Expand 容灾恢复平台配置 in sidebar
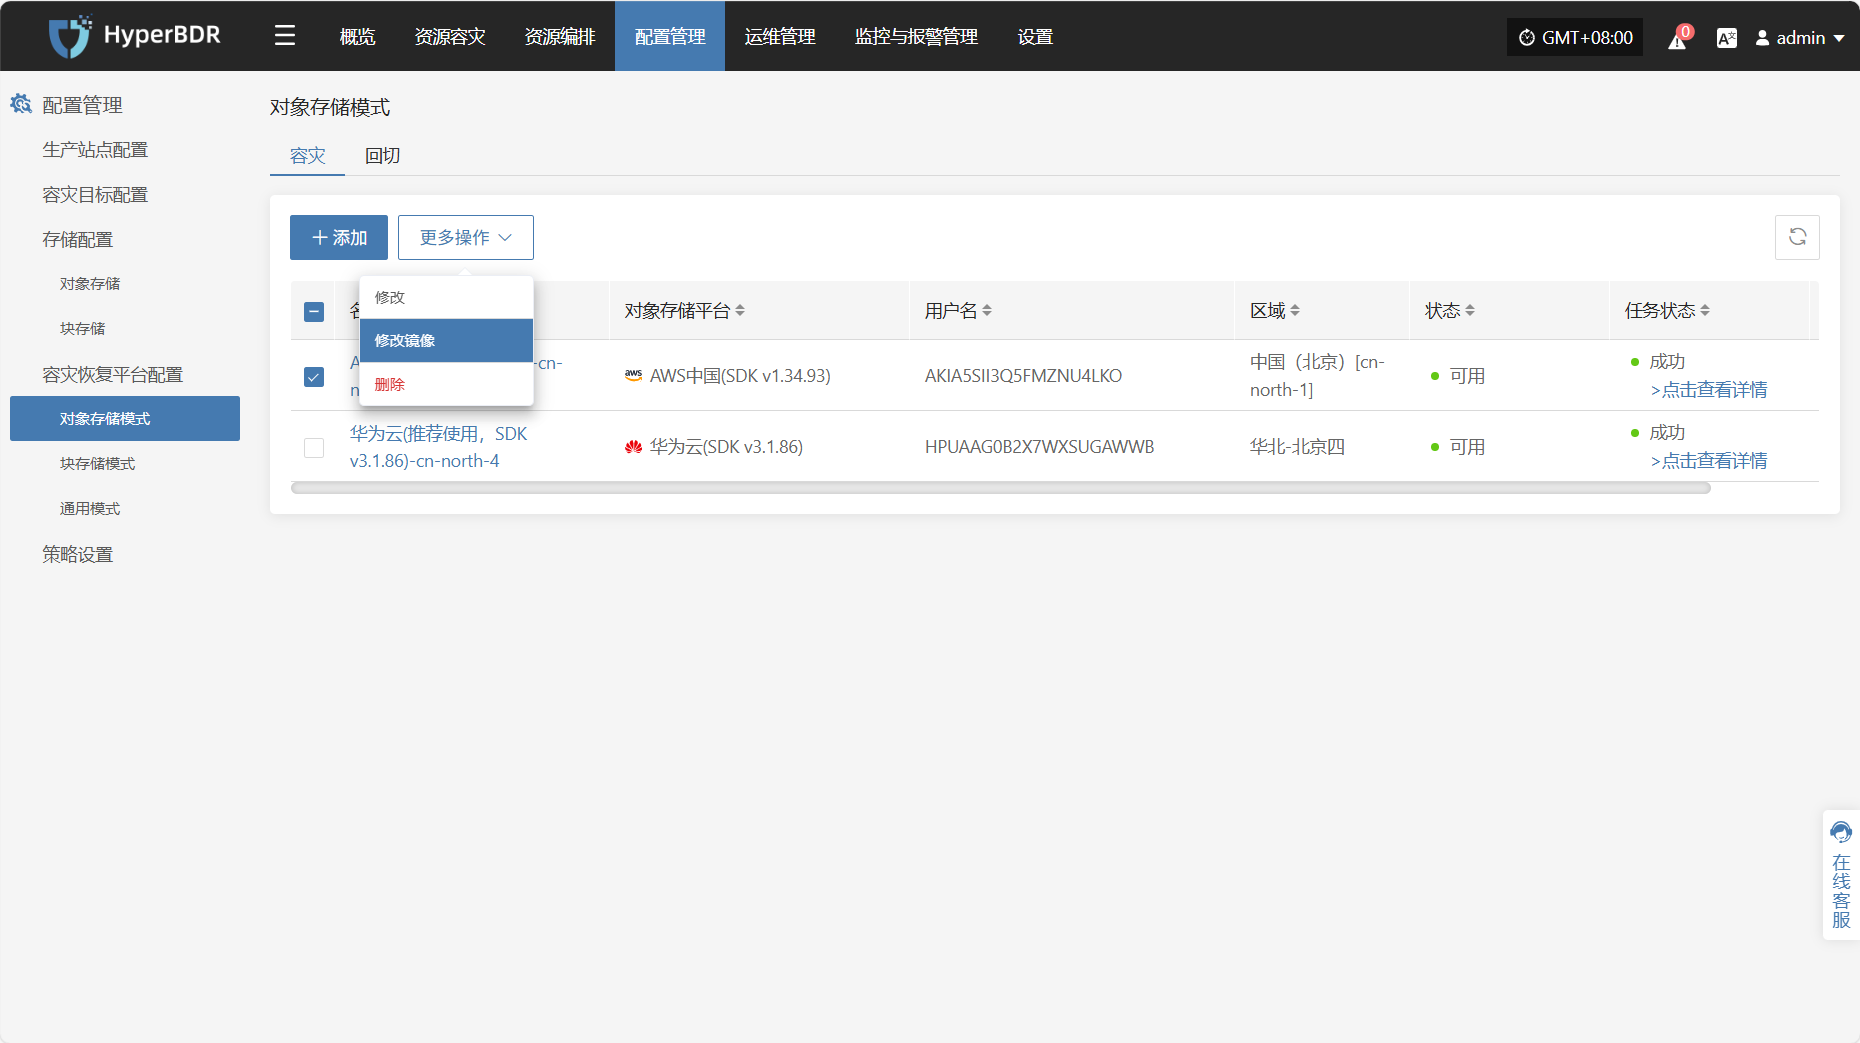The height and width of the screenshot is (1043, 1860). [112, 374]
